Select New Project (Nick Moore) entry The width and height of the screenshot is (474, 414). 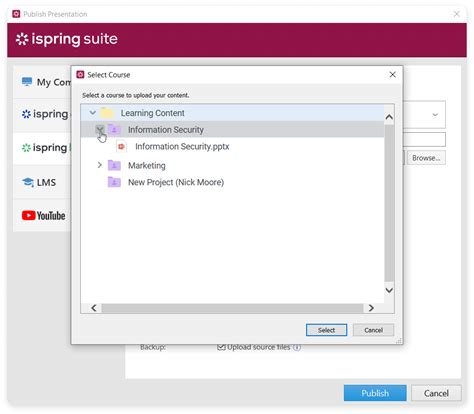point(176,182)
